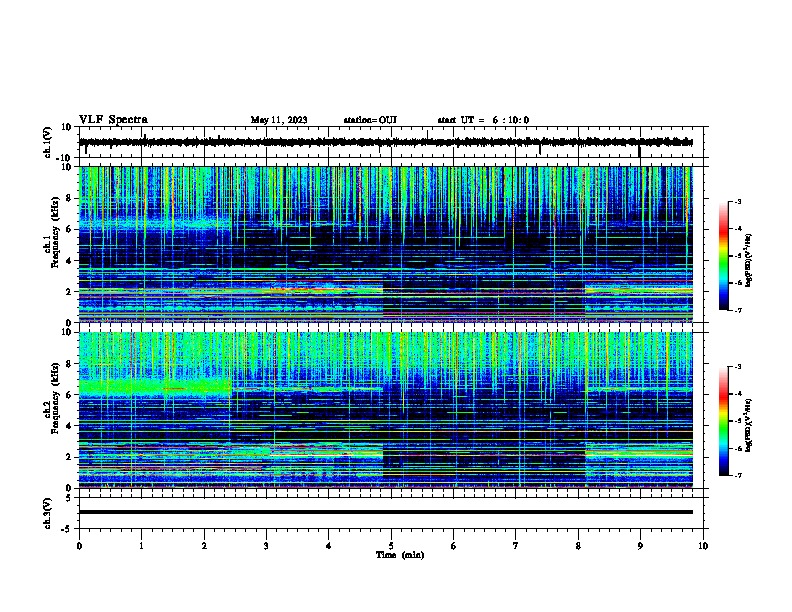Click the 6 kHz emission band in ch.1 spectrogram

(156, 223)
